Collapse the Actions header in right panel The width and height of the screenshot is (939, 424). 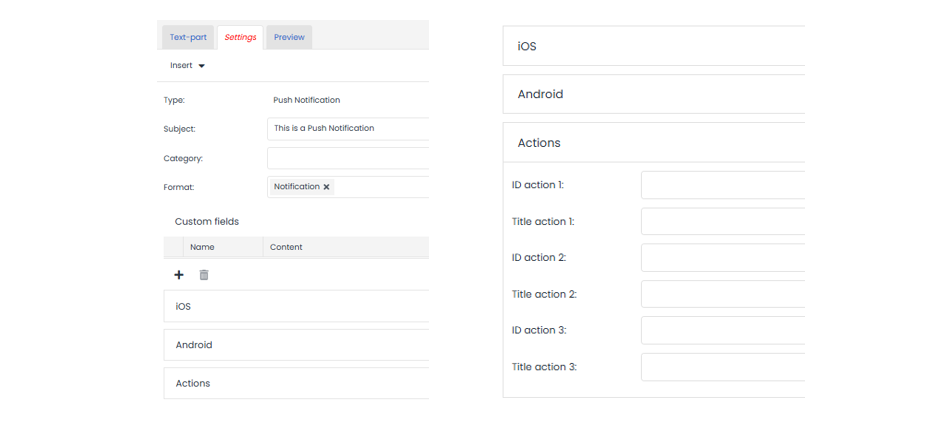654,143
